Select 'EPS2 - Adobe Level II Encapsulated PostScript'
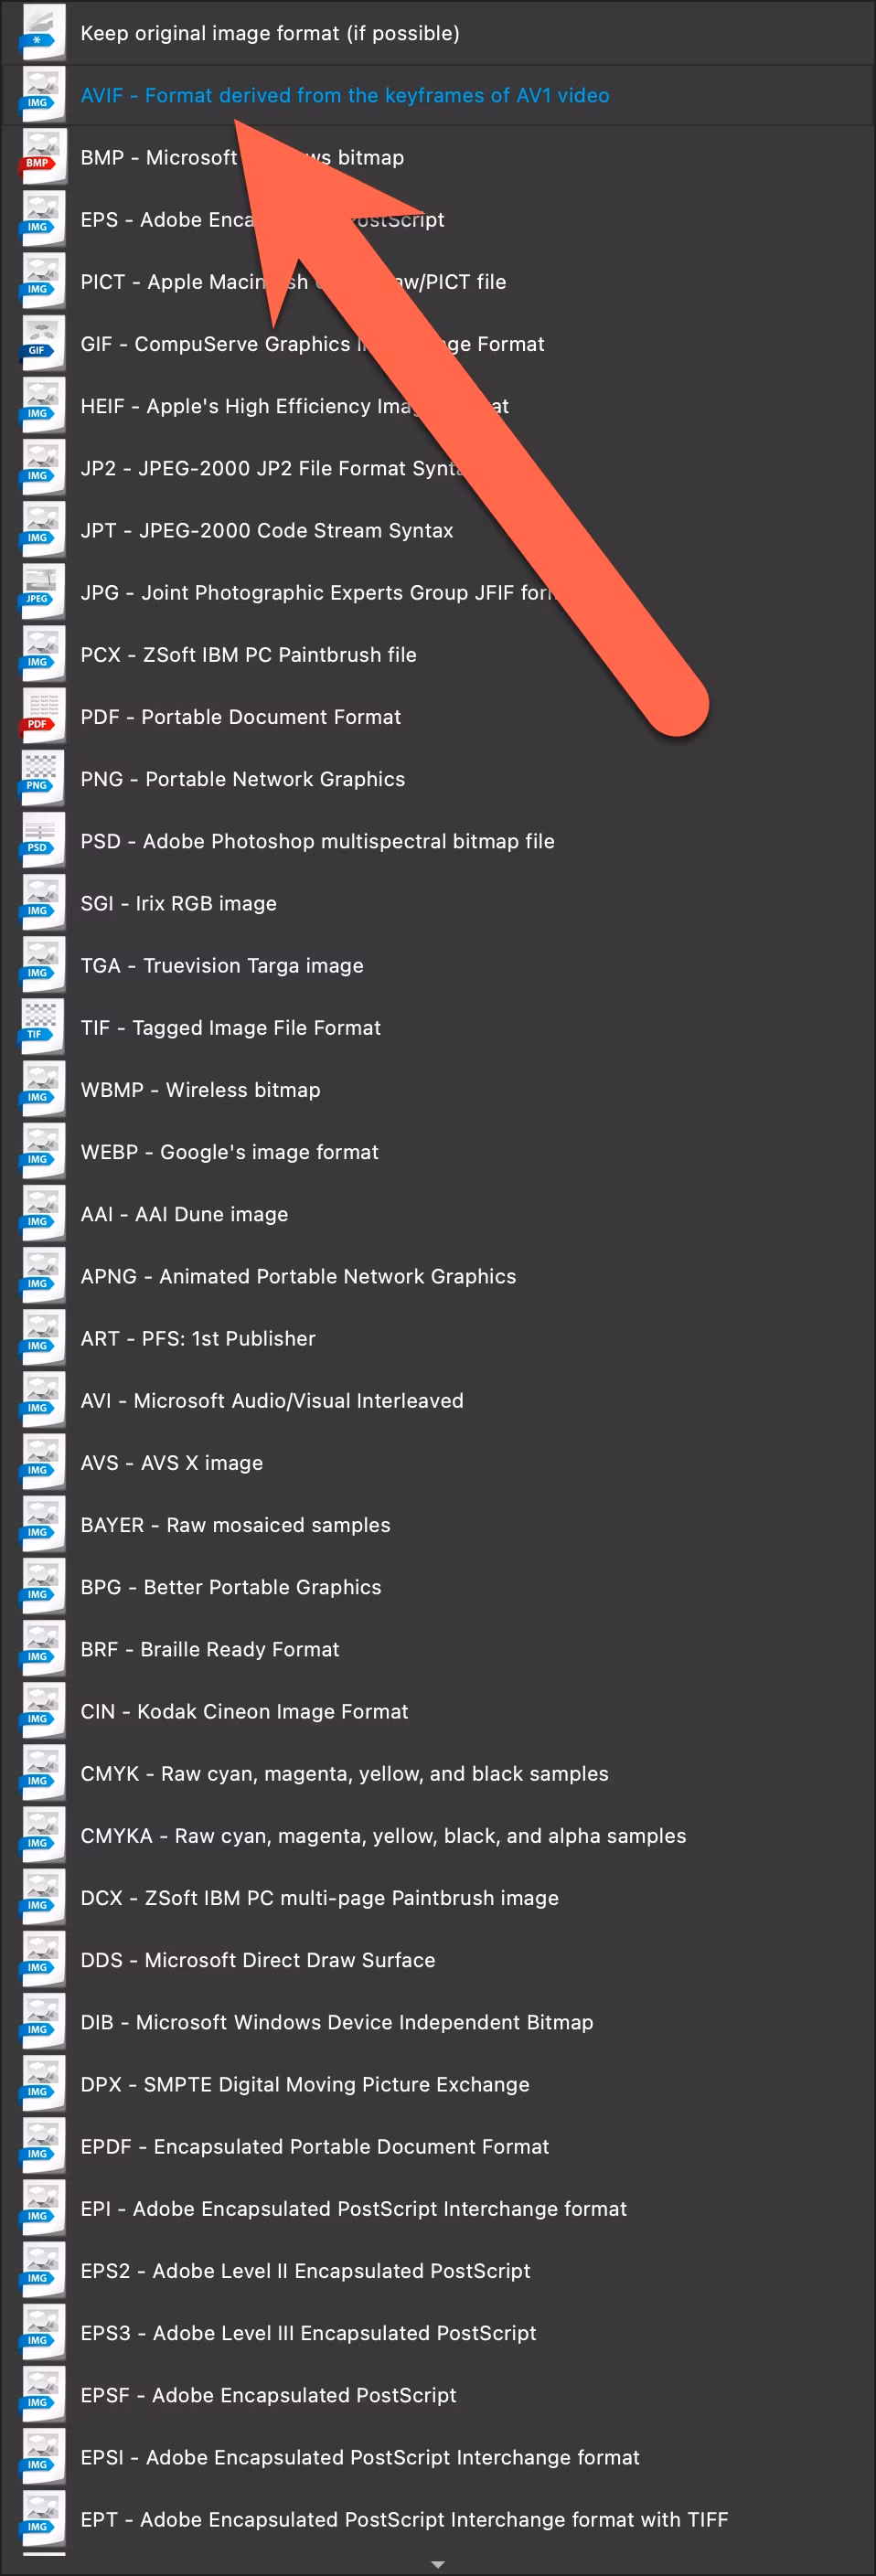The height and width of the screenshot is (2576, 876). pyautogui.click(x=438, y=2270)
